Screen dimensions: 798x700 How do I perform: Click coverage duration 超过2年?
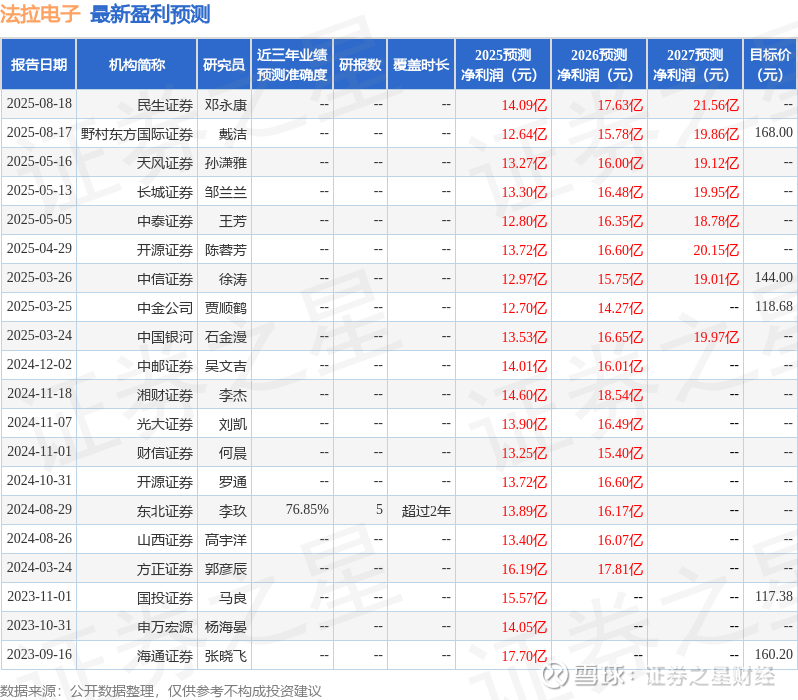click(x=426, y=511)
